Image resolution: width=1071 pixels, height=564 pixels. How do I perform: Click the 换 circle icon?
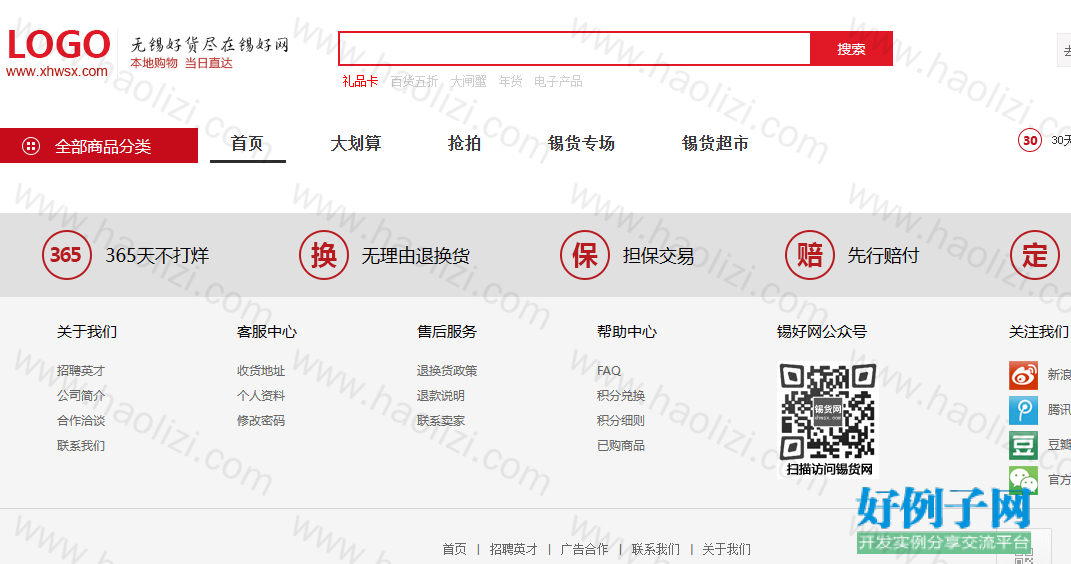(324, 255)
